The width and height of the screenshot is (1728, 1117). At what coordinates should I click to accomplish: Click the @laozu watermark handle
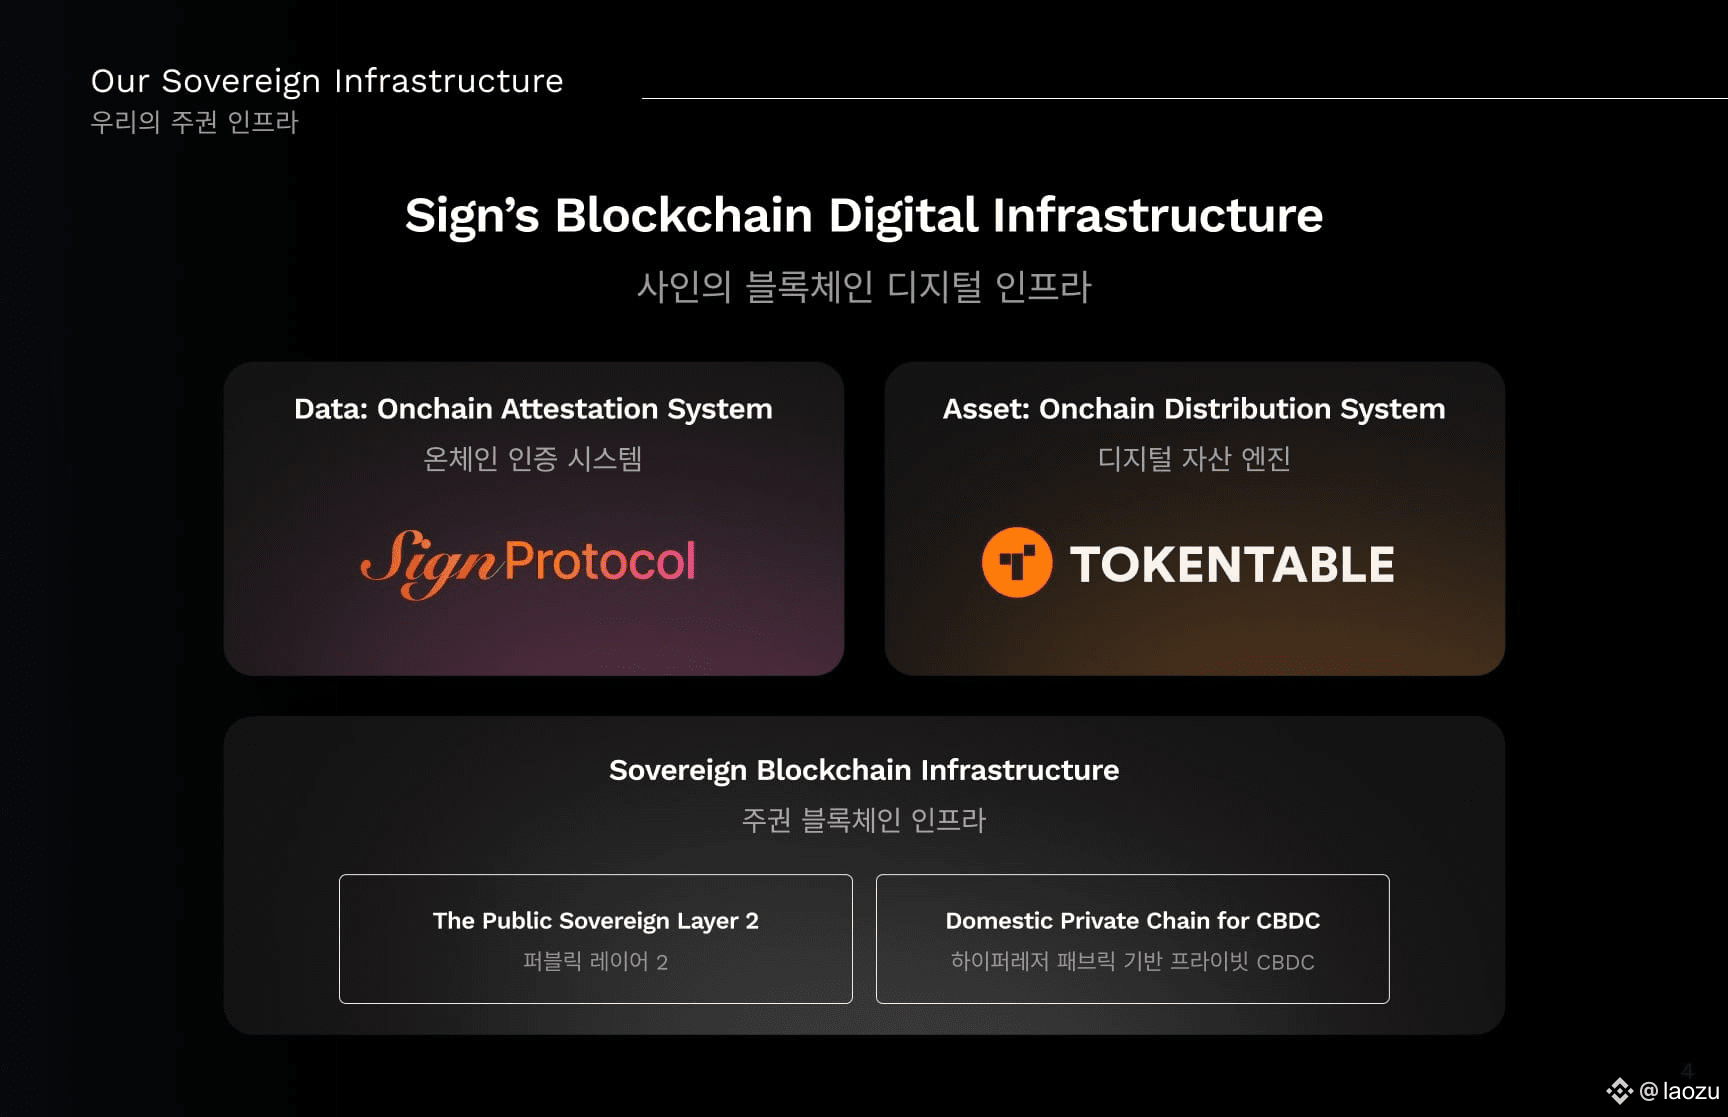[1679, 1092]
